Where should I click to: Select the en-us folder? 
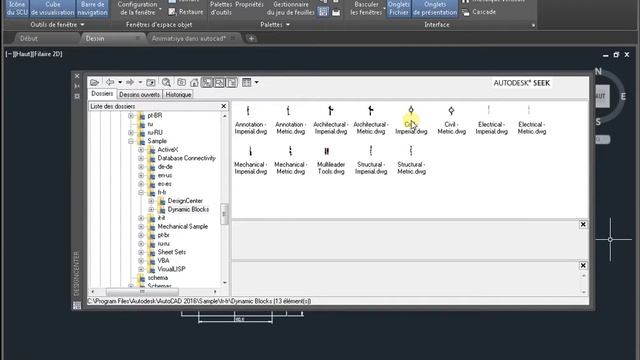click(x=164, y=176)
